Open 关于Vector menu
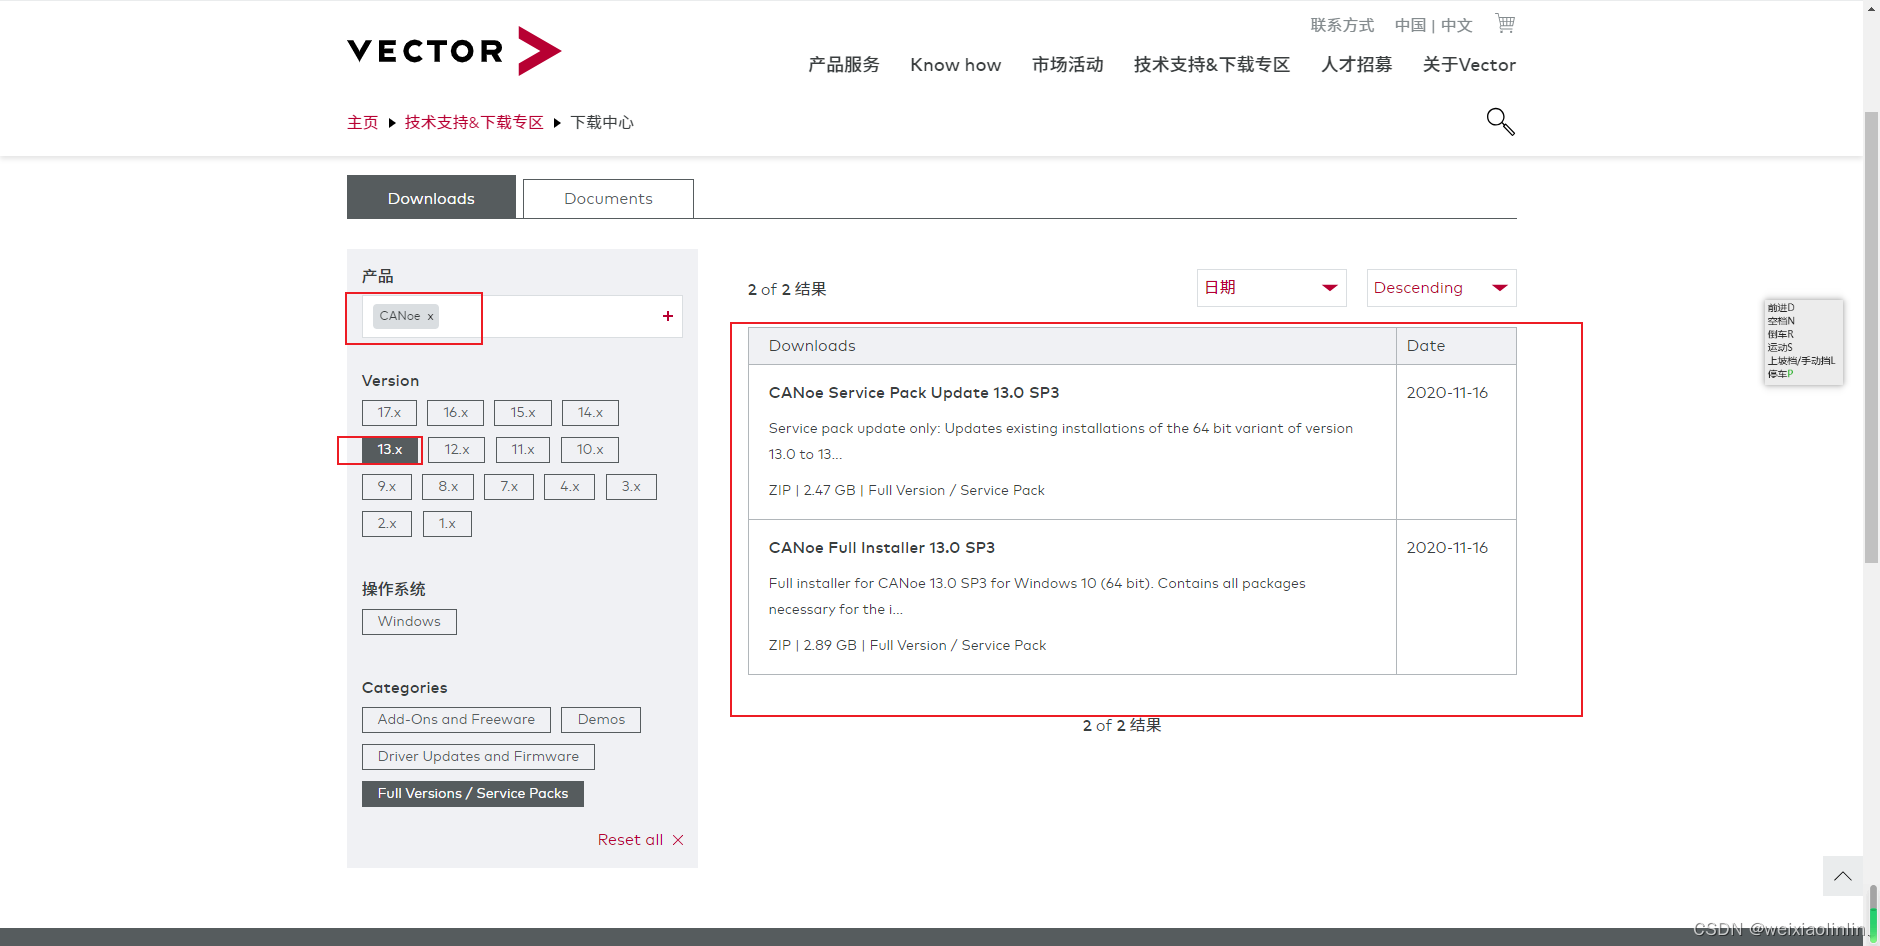Viewport: 1880px width, 946px height. click(1469, 65)
